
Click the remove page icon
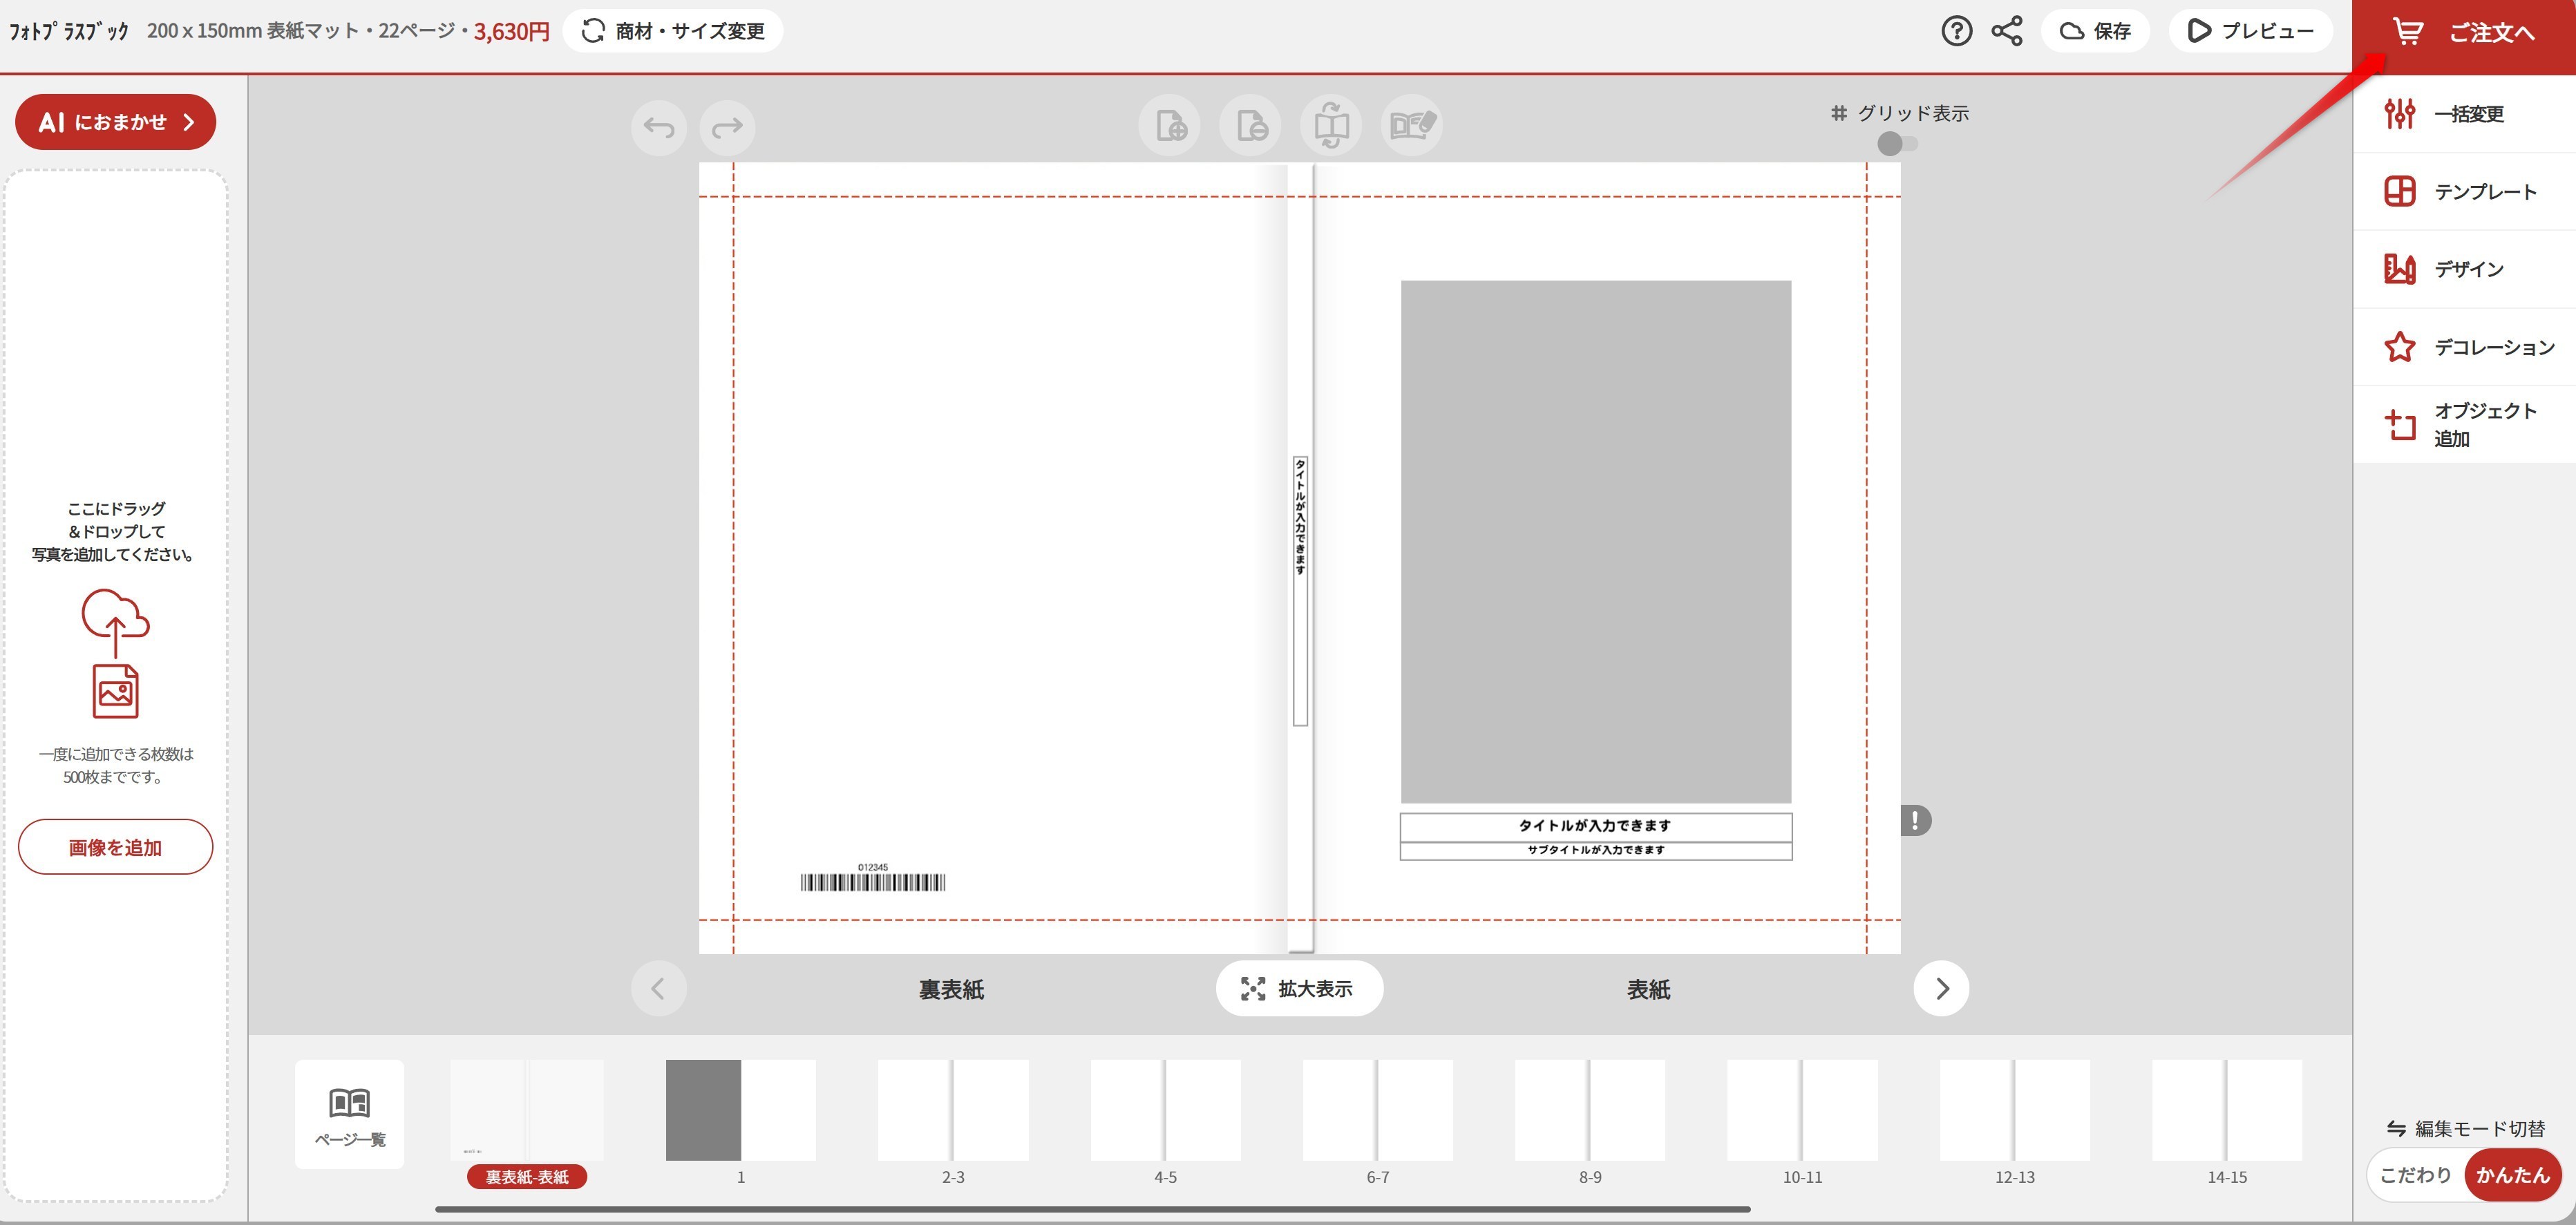tap(1251, 126)
